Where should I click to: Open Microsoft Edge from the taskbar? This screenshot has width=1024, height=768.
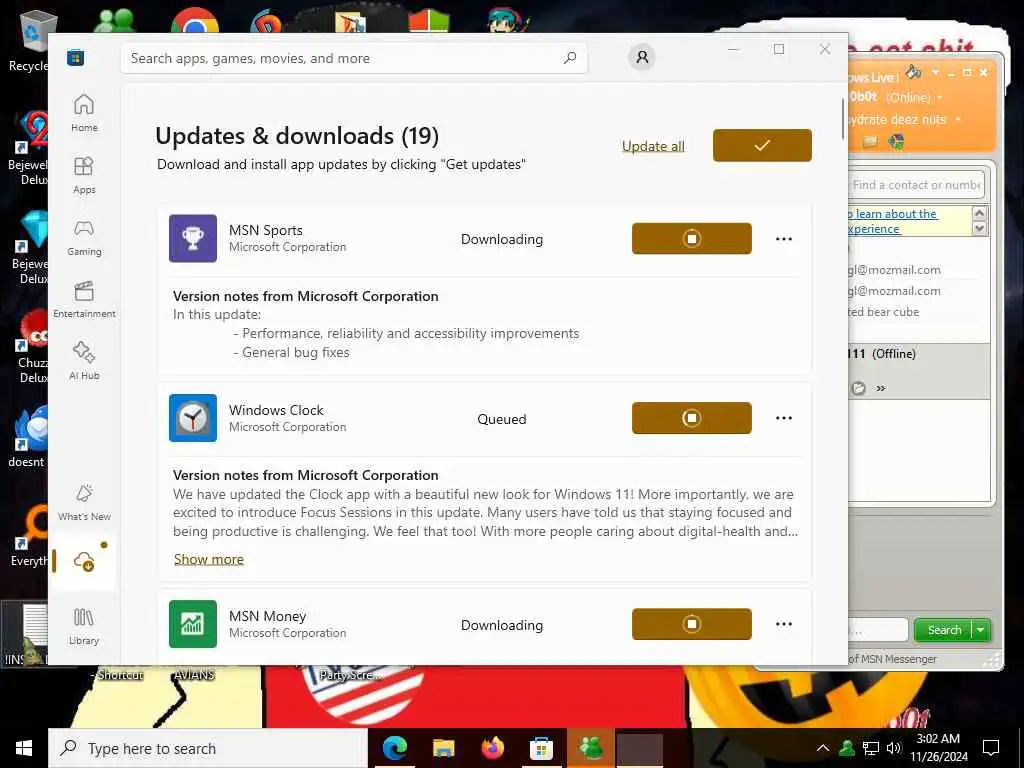click(x=394, y=748)
